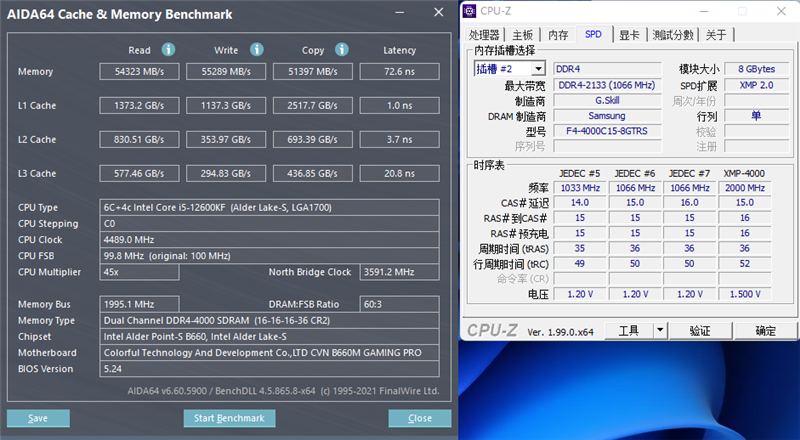
Task: Click the CPU Stepping field C0
Action: tap(269, 224)
